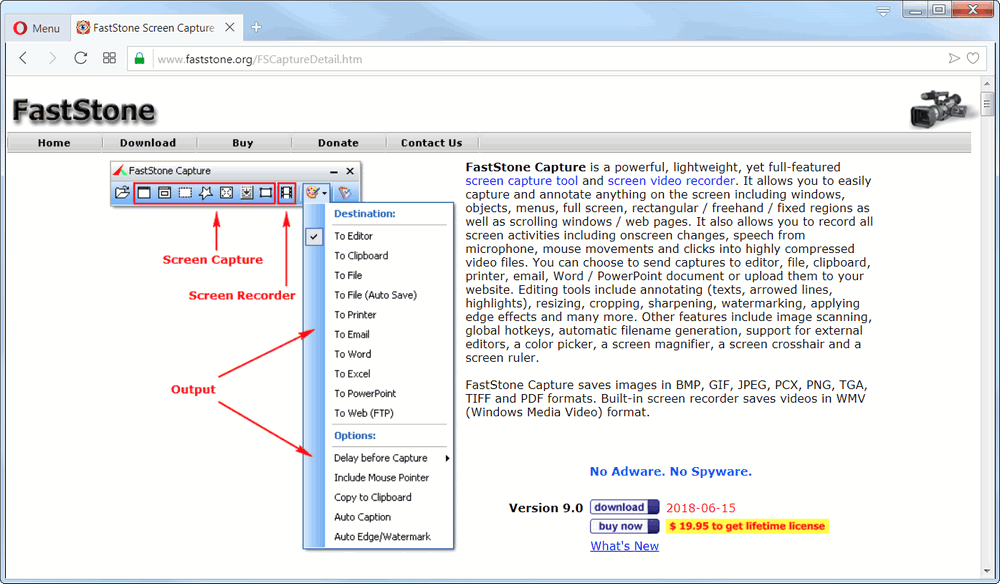Select Capture Freehand Region star tool

point(205,193)
